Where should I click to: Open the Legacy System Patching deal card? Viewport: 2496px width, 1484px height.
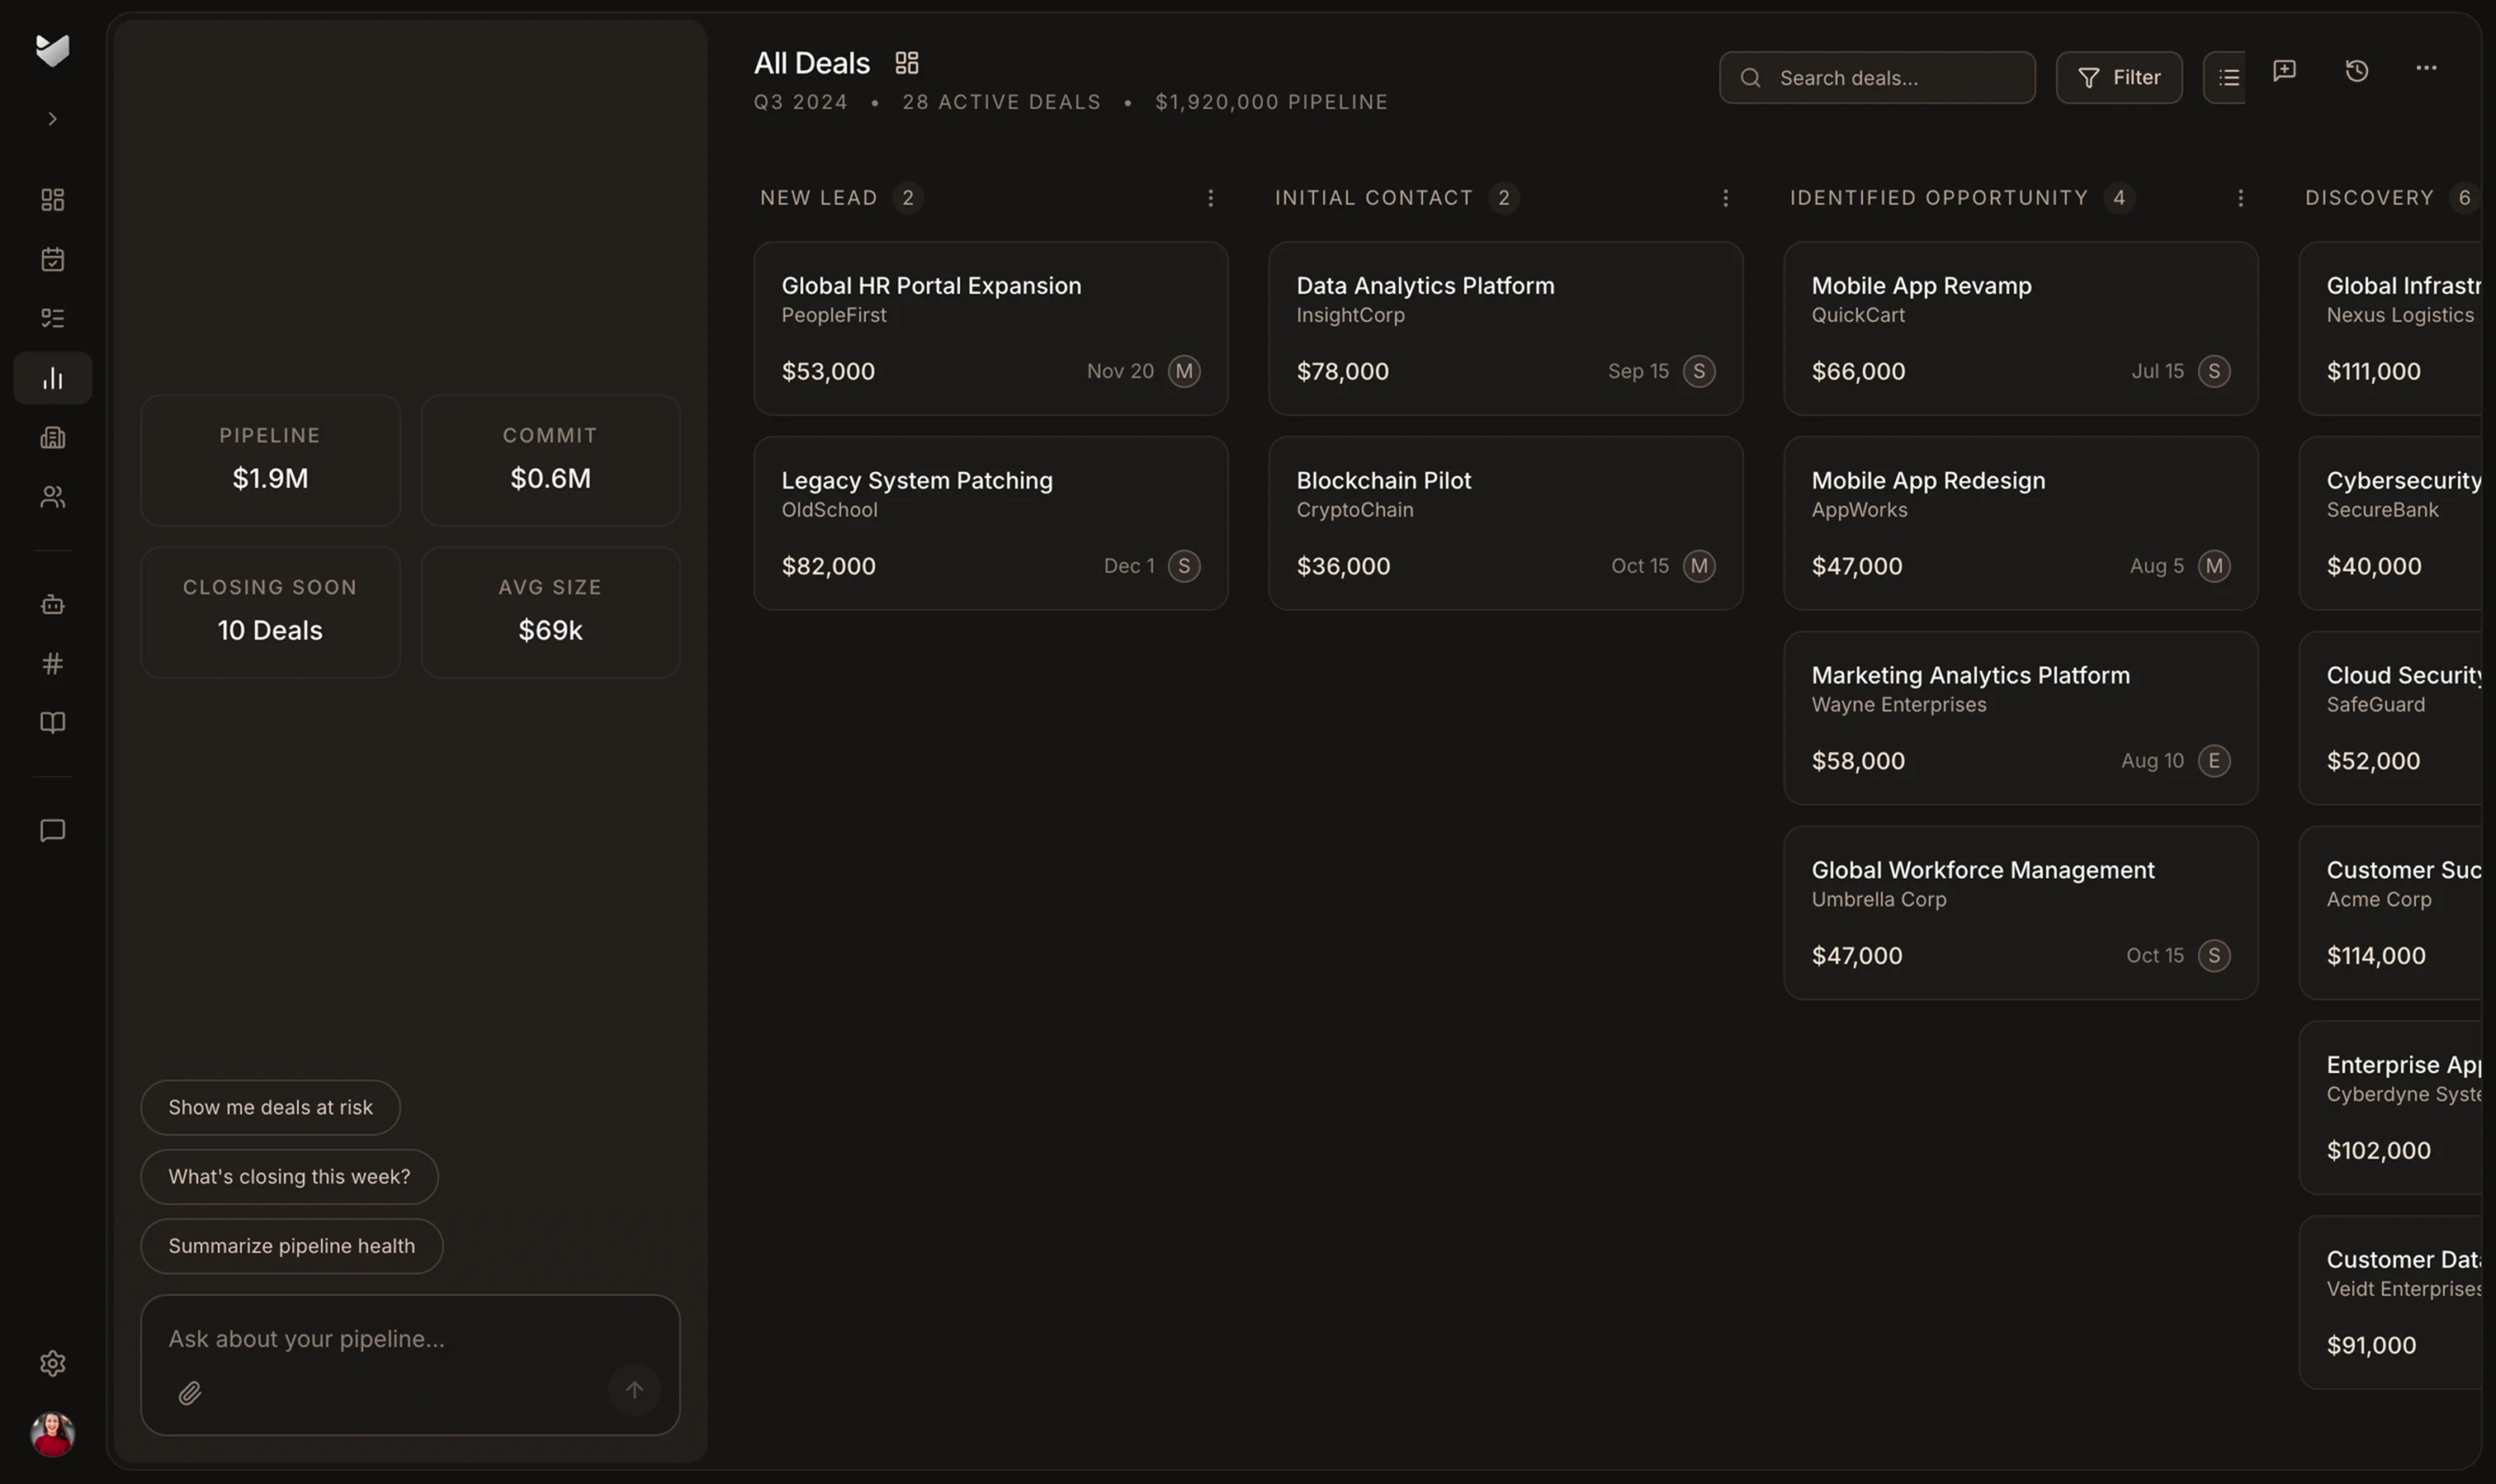point(990,523)
